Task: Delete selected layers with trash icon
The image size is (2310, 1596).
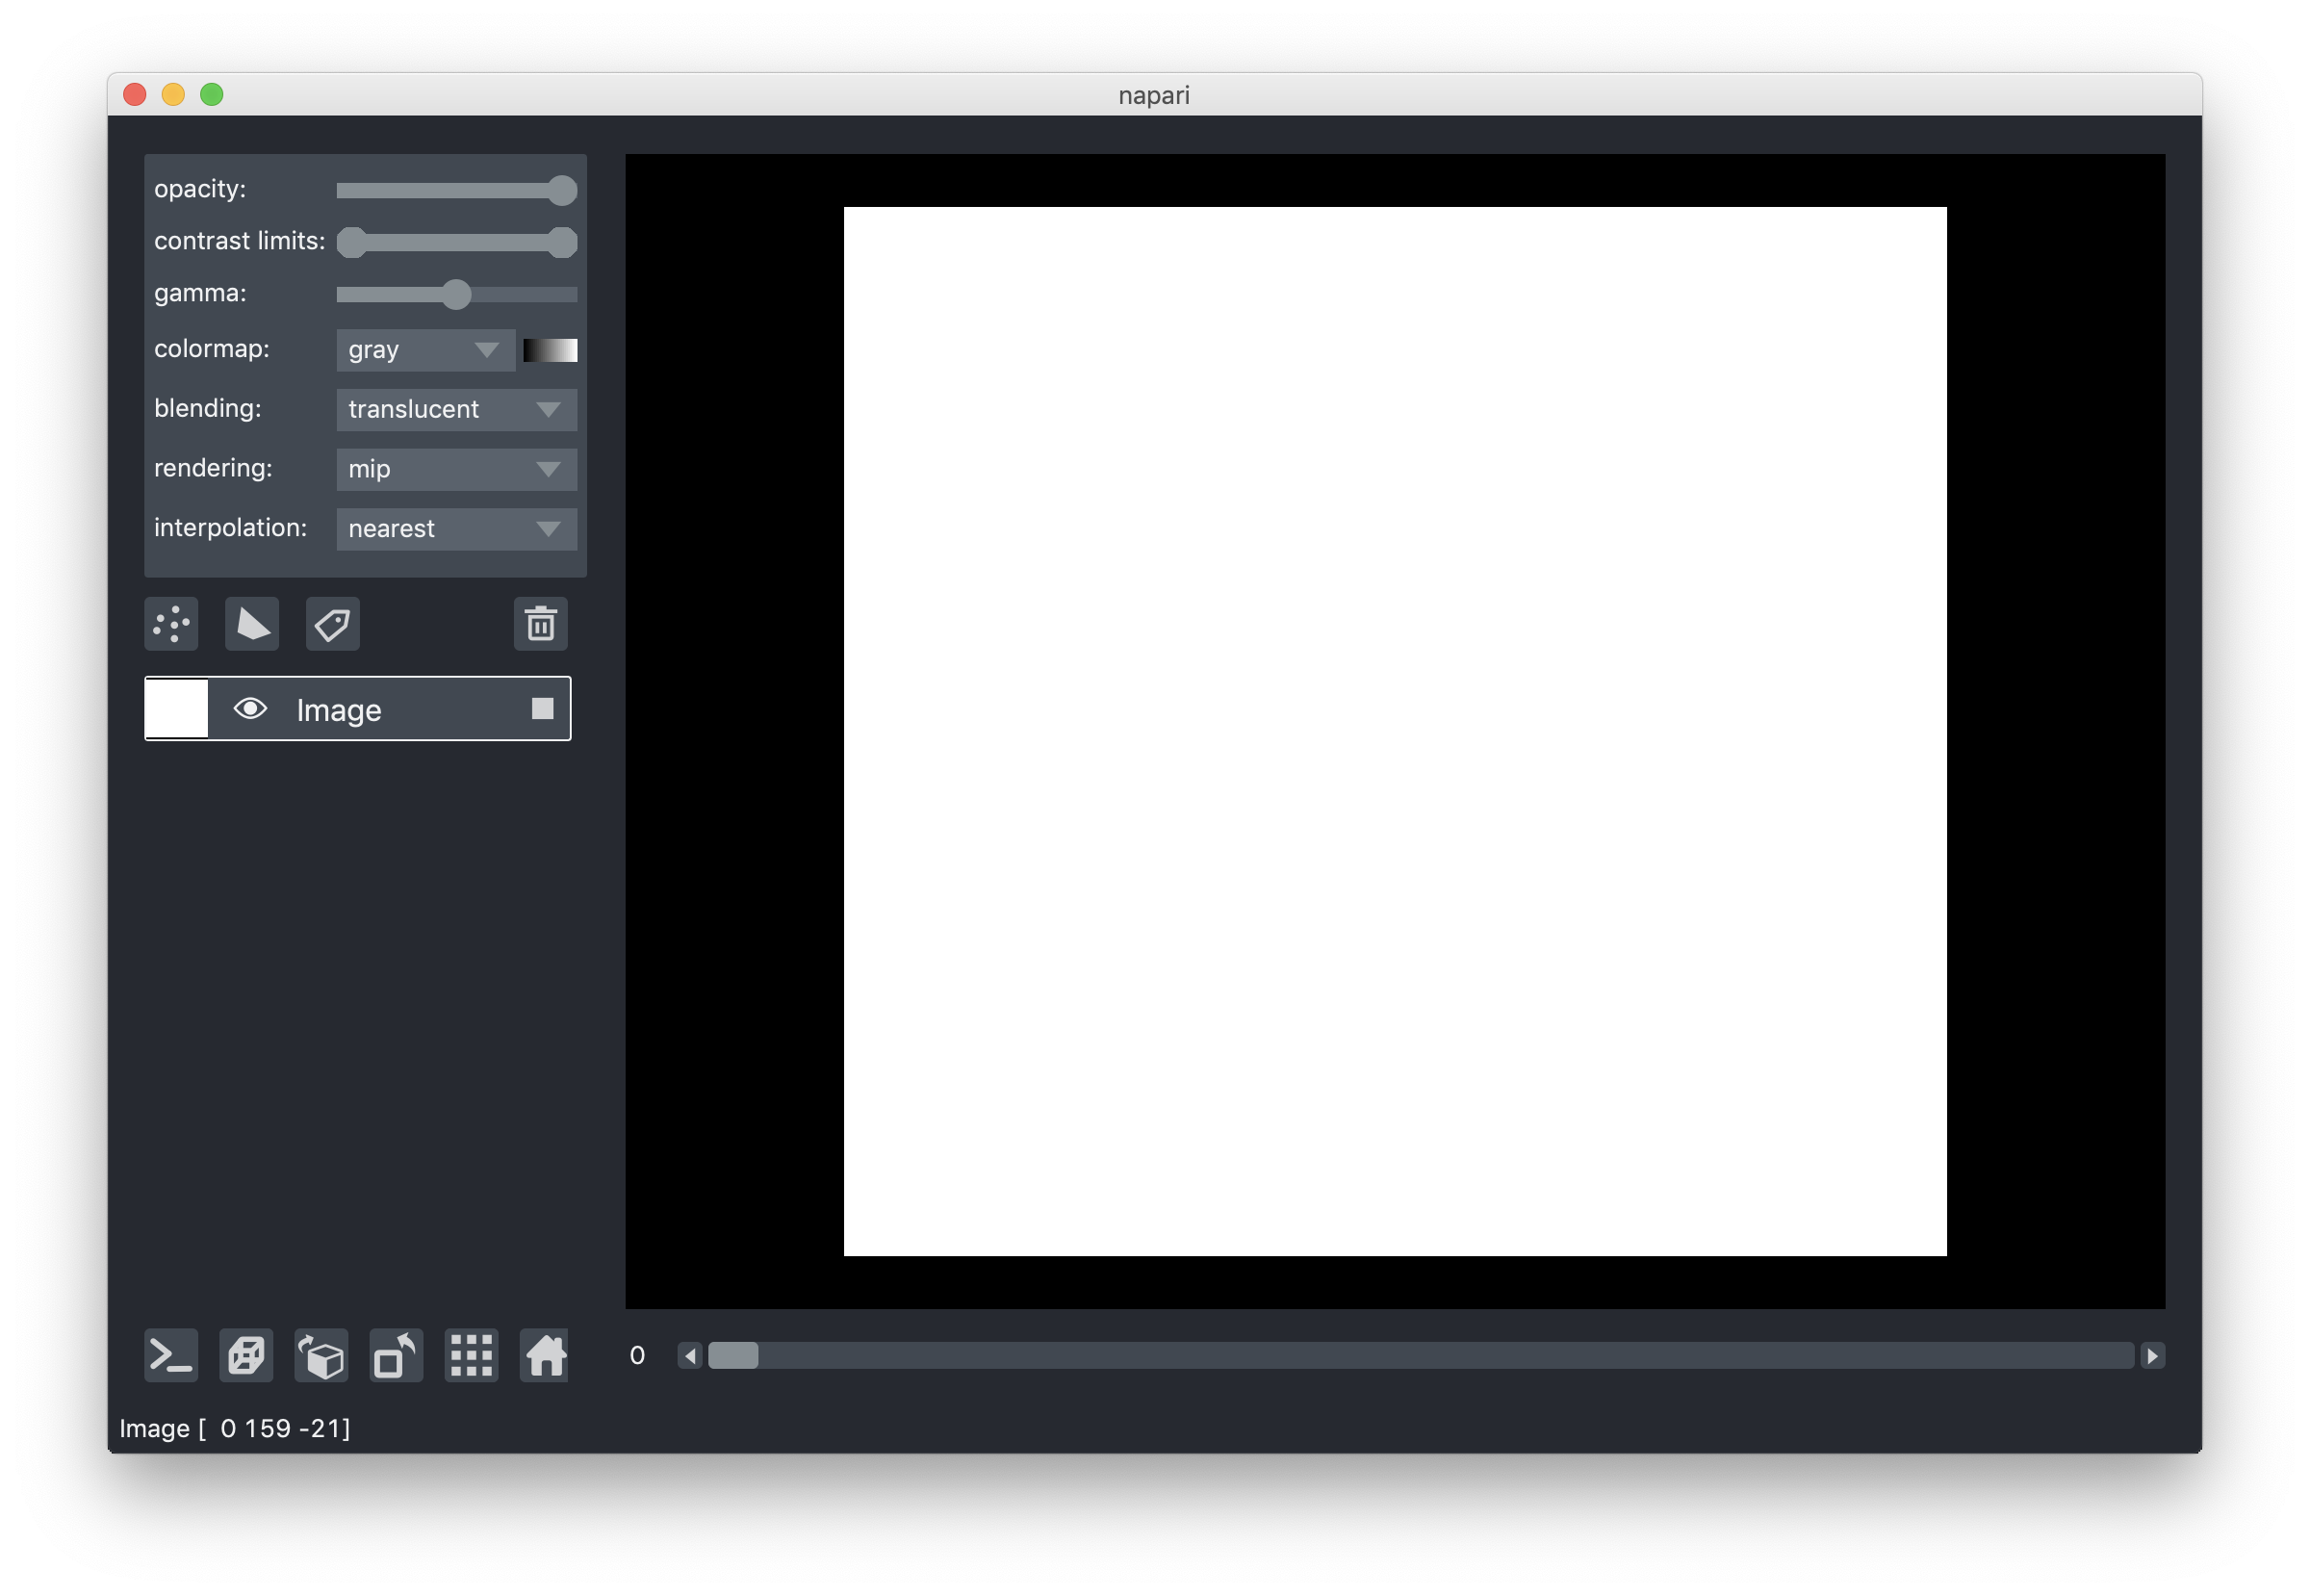Action: pyautogui.click(x=541, y=624)
